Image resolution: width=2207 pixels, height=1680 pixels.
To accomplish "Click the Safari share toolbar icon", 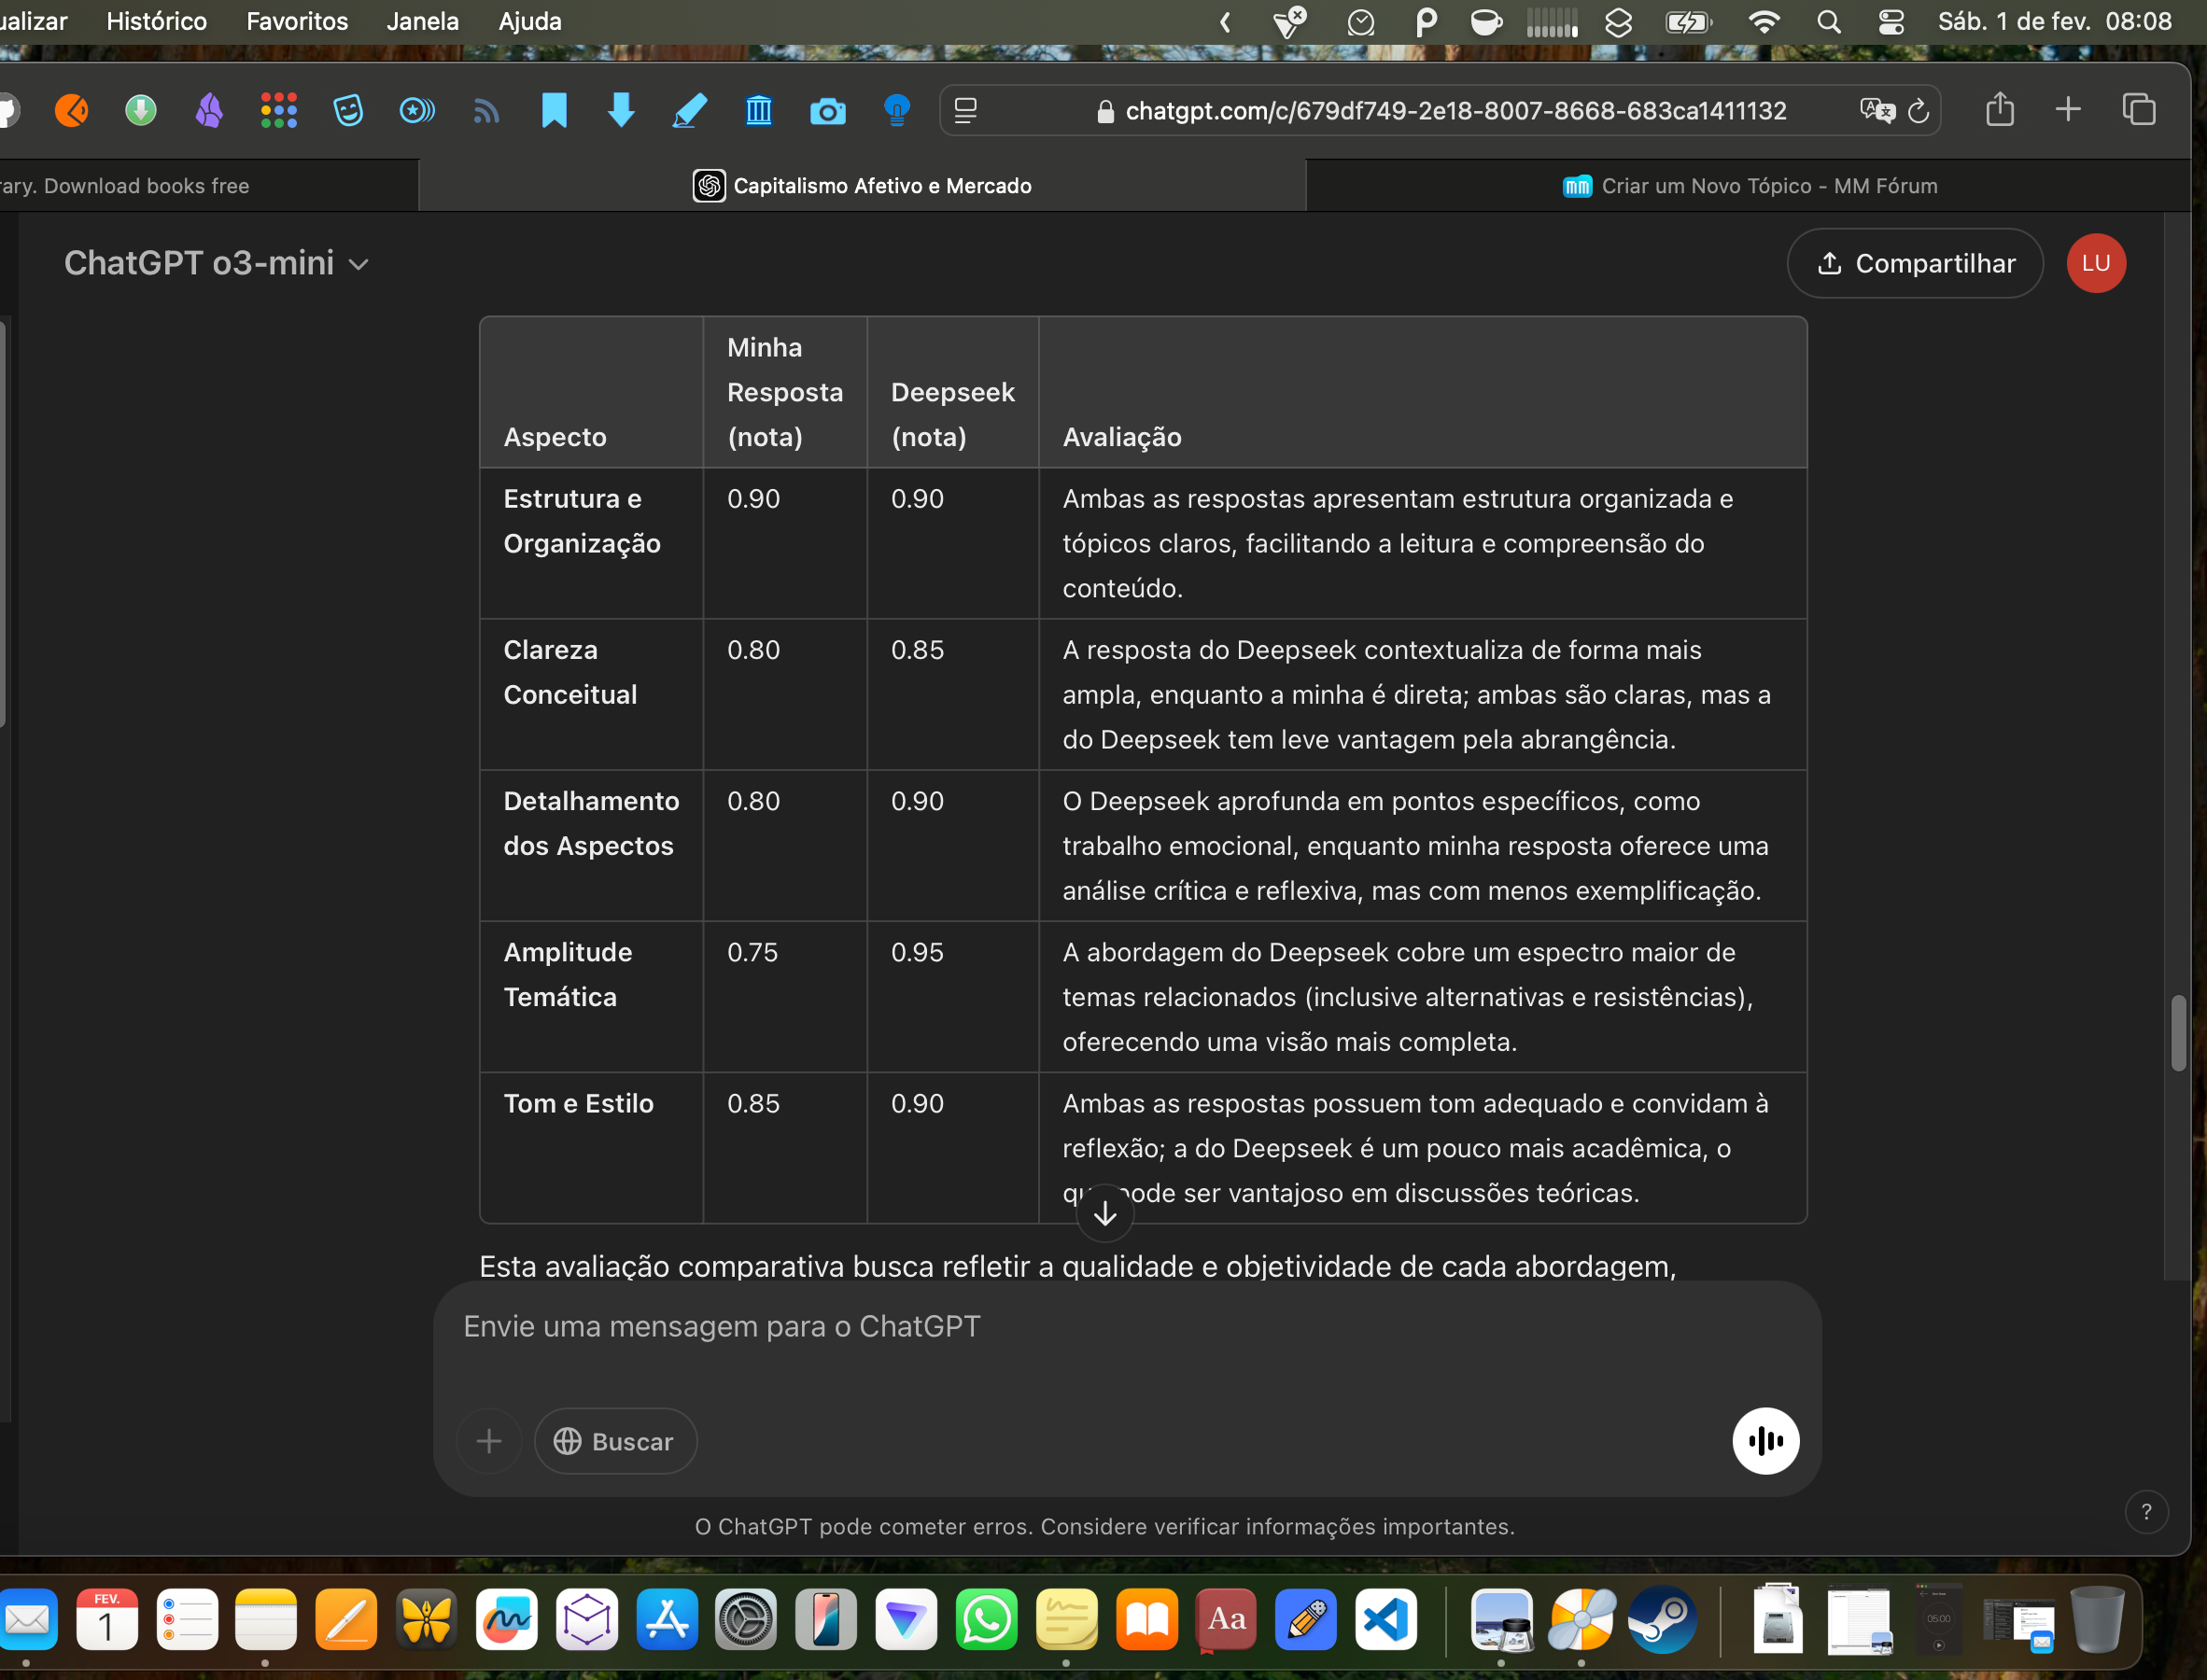I will pyautogui.click(x=1999, y=109).
